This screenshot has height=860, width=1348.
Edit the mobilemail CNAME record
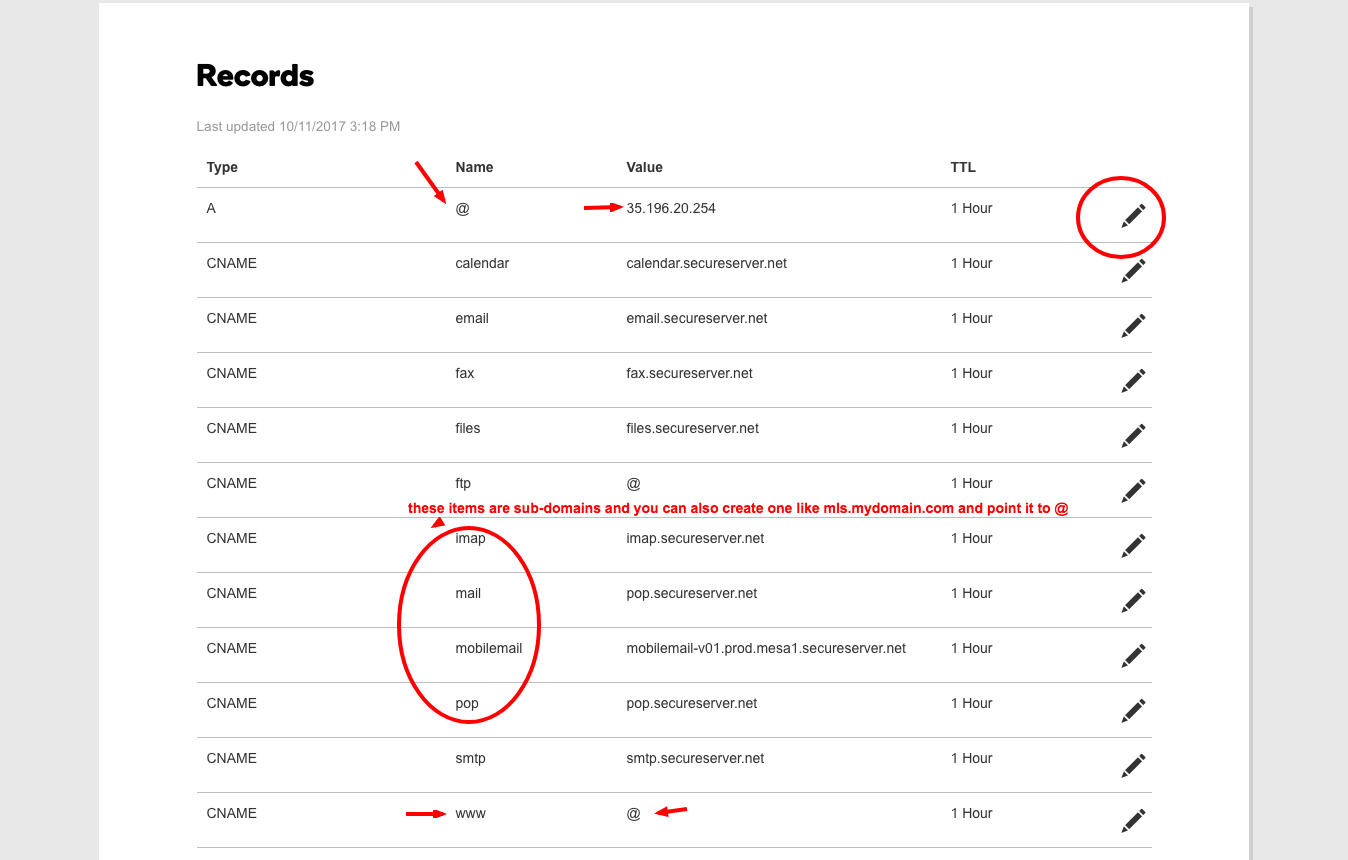pos(1133,656)
